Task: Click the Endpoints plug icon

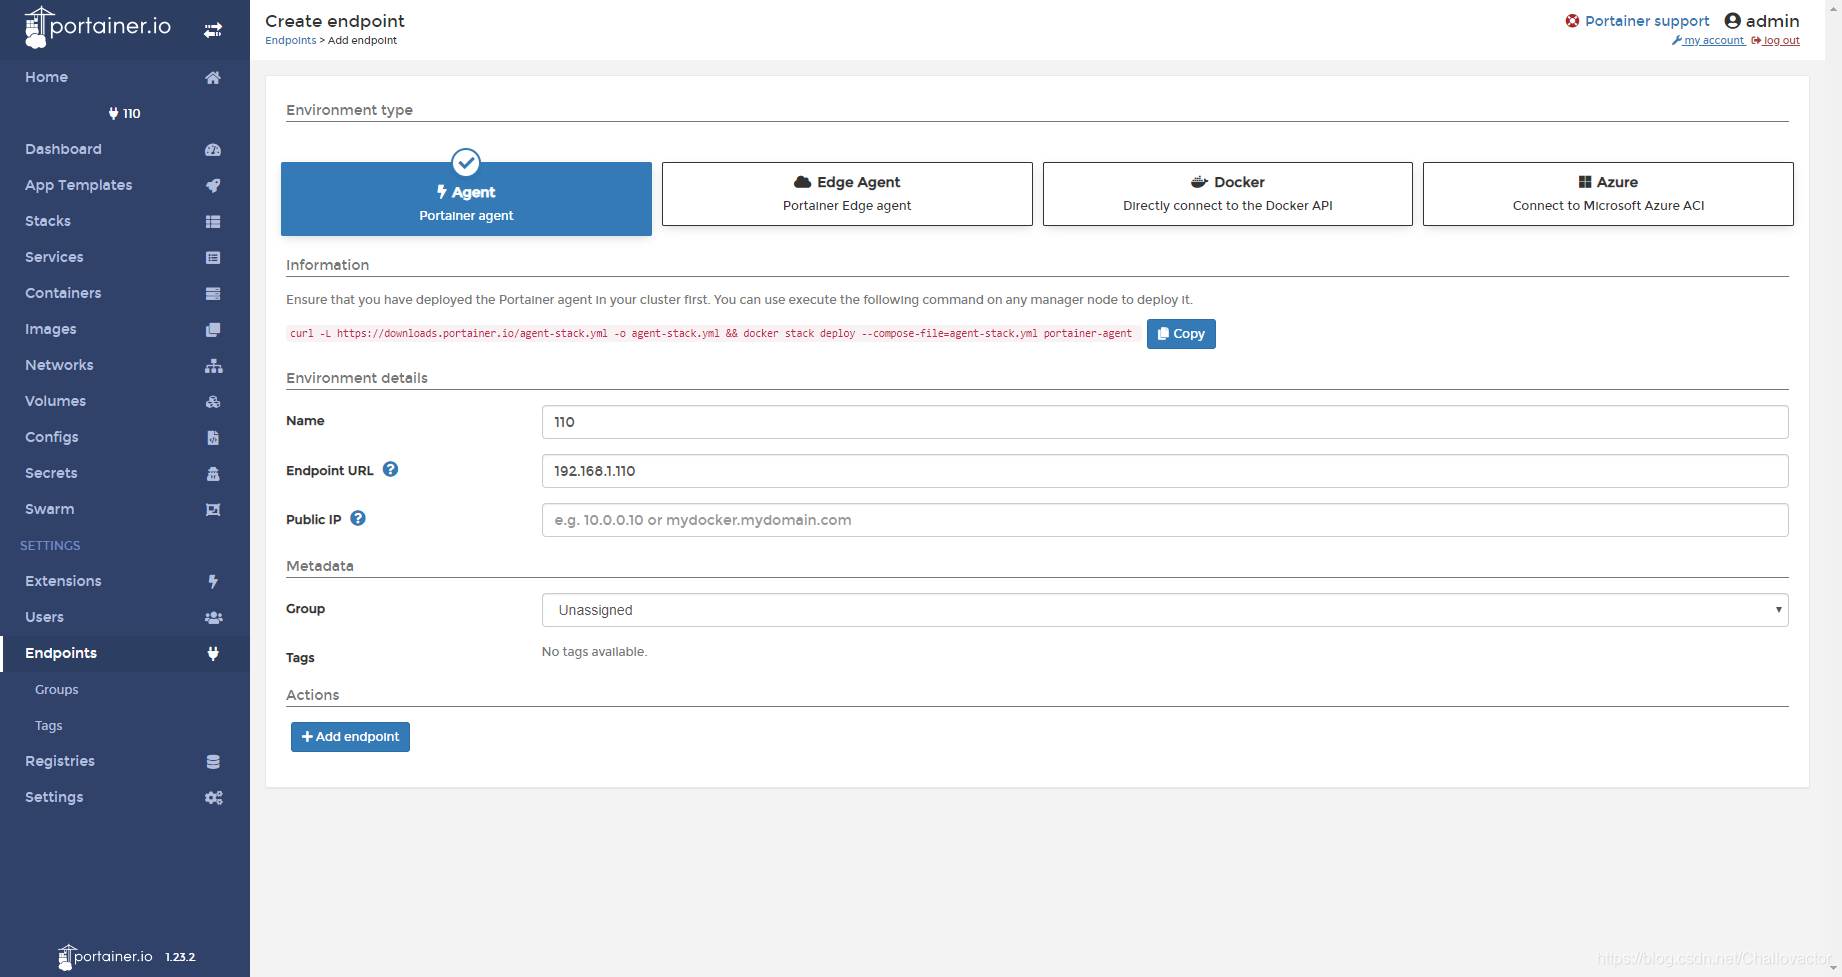Action: [213, 654]
